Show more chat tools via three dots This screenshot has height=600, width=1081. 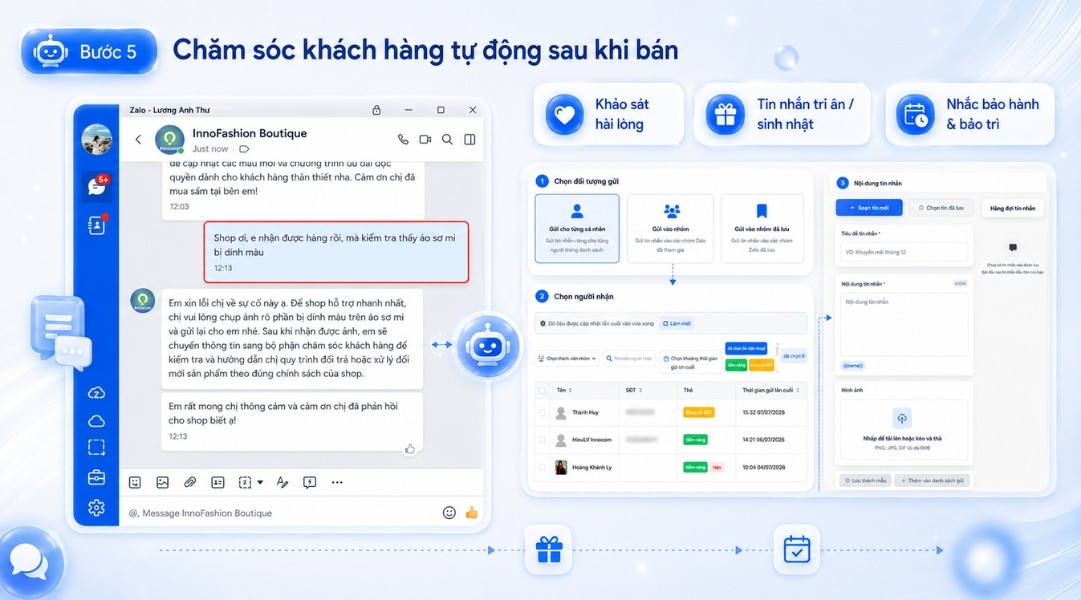pos(337,482)
